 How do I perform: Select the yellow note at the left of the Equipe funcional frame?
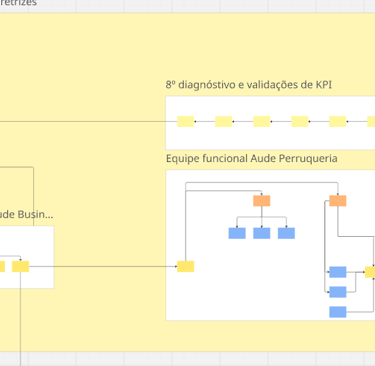coord(186,266)
